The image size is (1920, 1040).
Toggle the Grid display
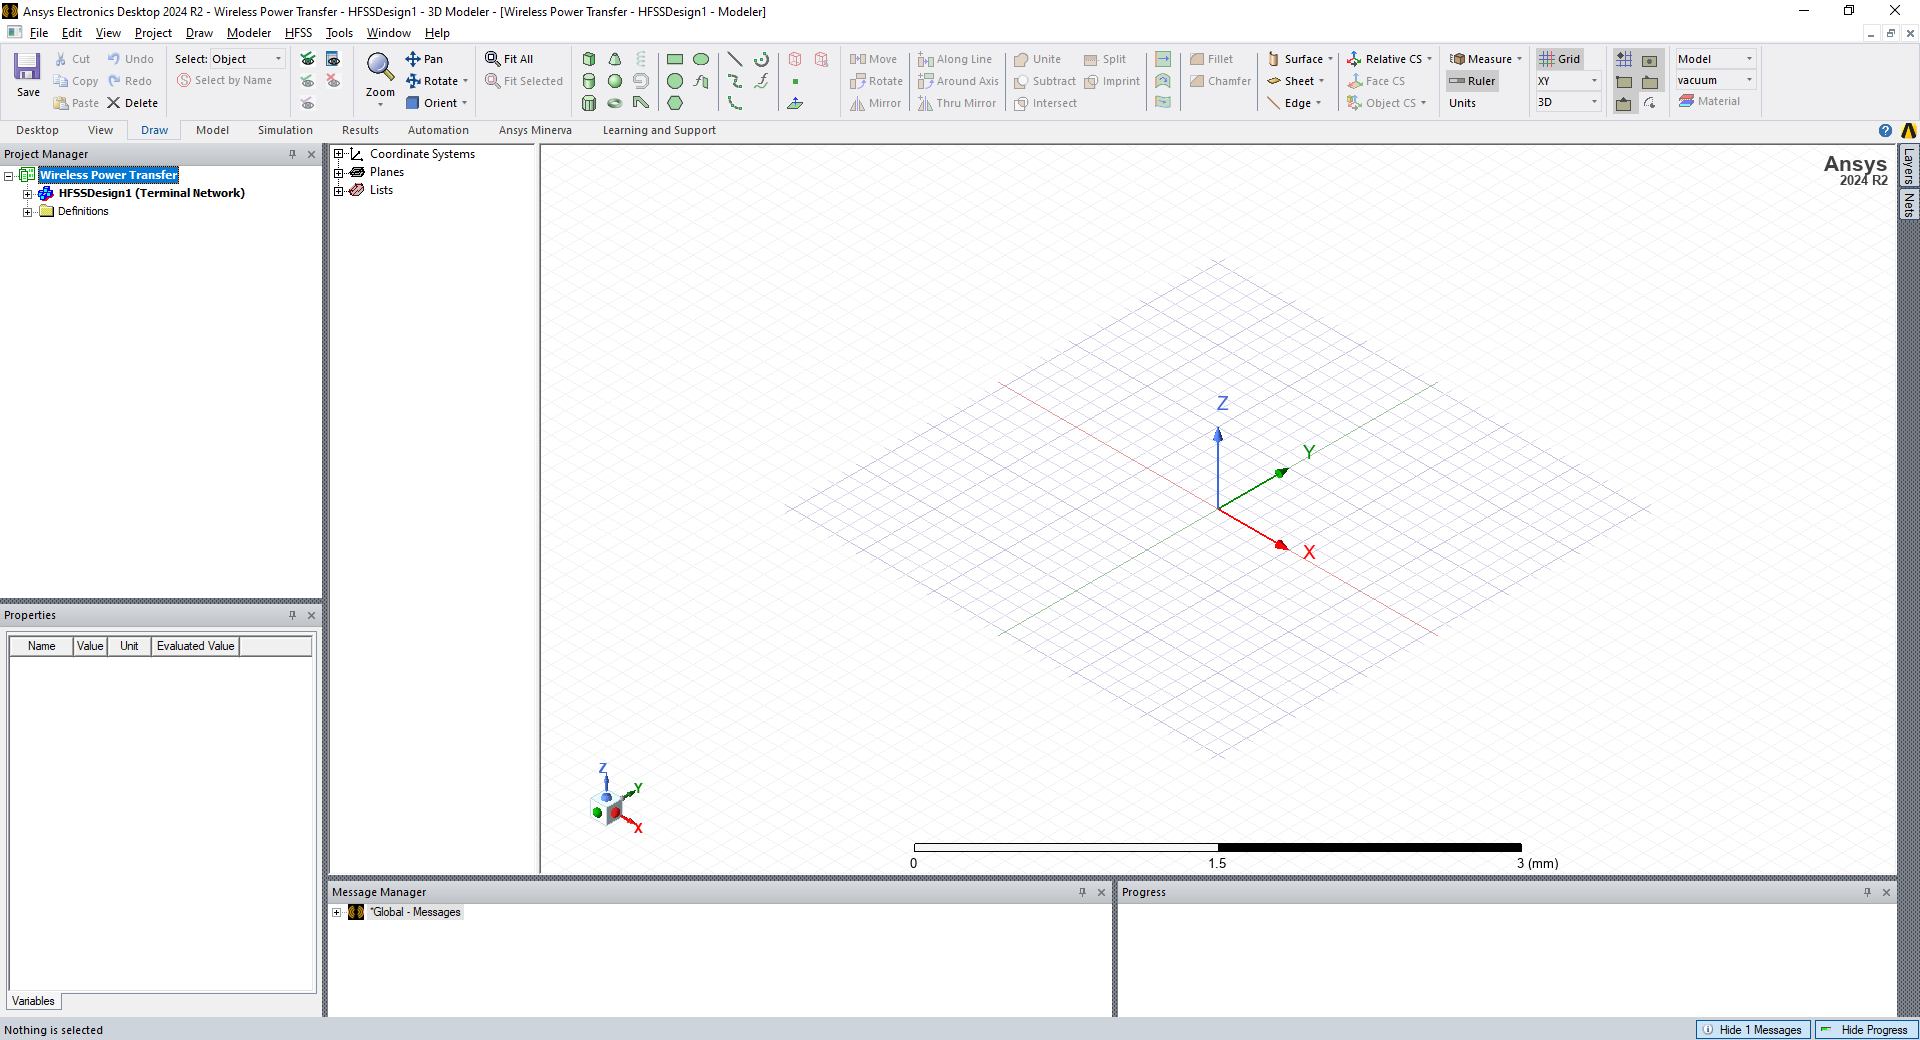(1560, 59)
